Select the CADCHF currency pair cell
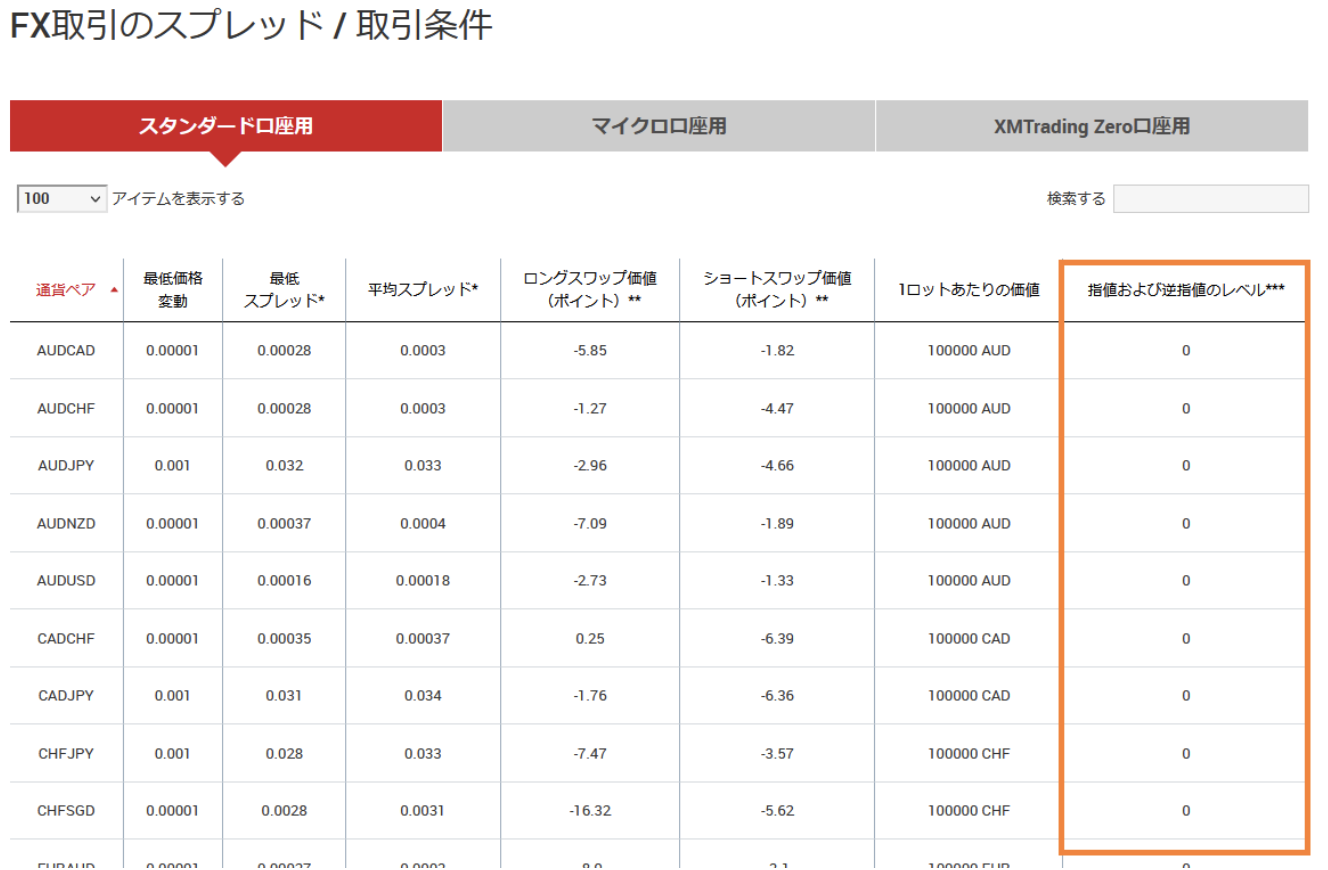This screenshot has height=870, width=1328. [x=66, y=638]
